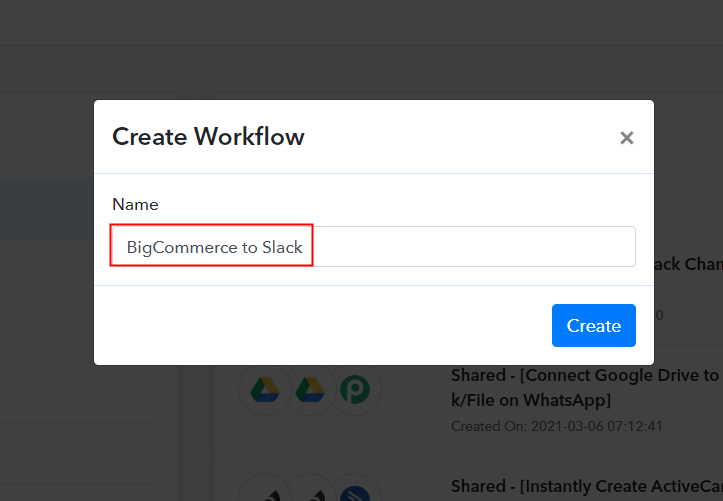The image size is (723, 501).
Task: Close the Create Workflow dialog
Action: (x=627, y=138)
